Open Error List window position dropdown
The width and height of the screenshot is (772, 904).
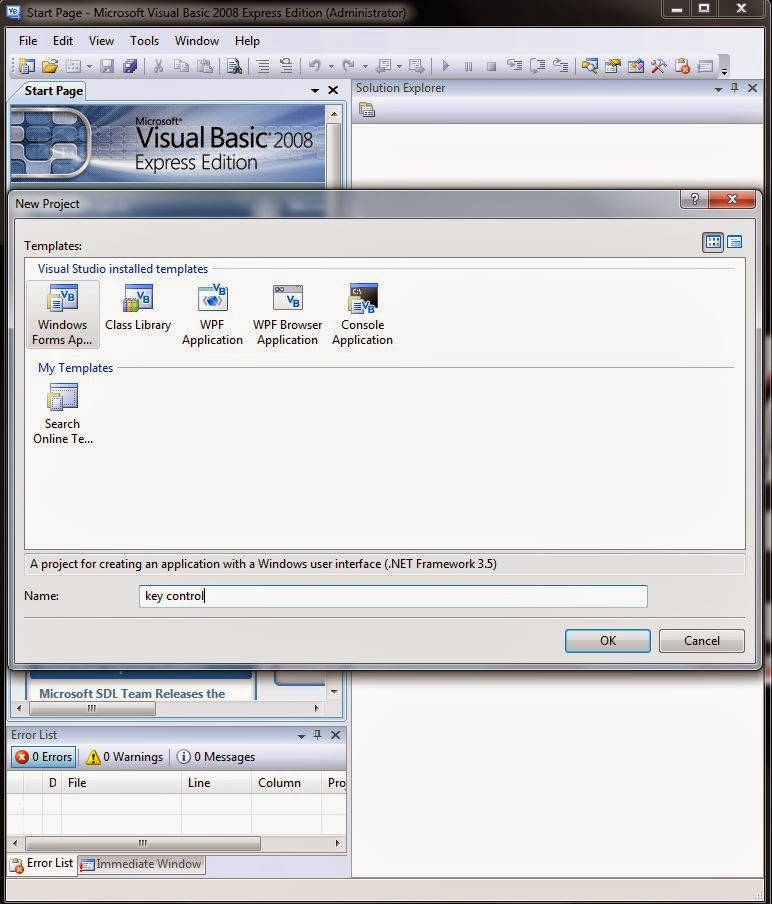point(301,736)
